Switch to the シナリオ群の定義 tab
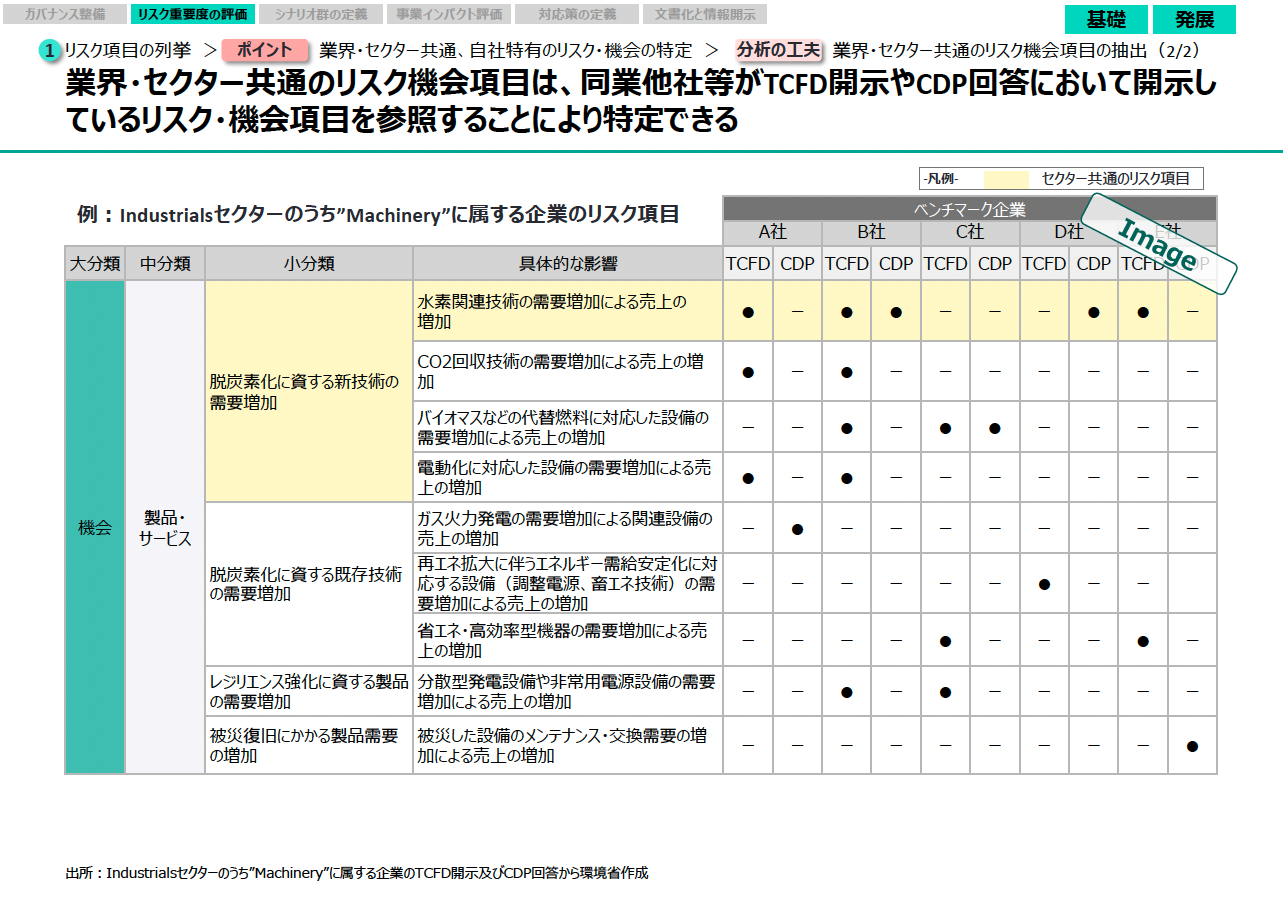1283x909 pixels. pyautogui.click(x=320, y=15)
